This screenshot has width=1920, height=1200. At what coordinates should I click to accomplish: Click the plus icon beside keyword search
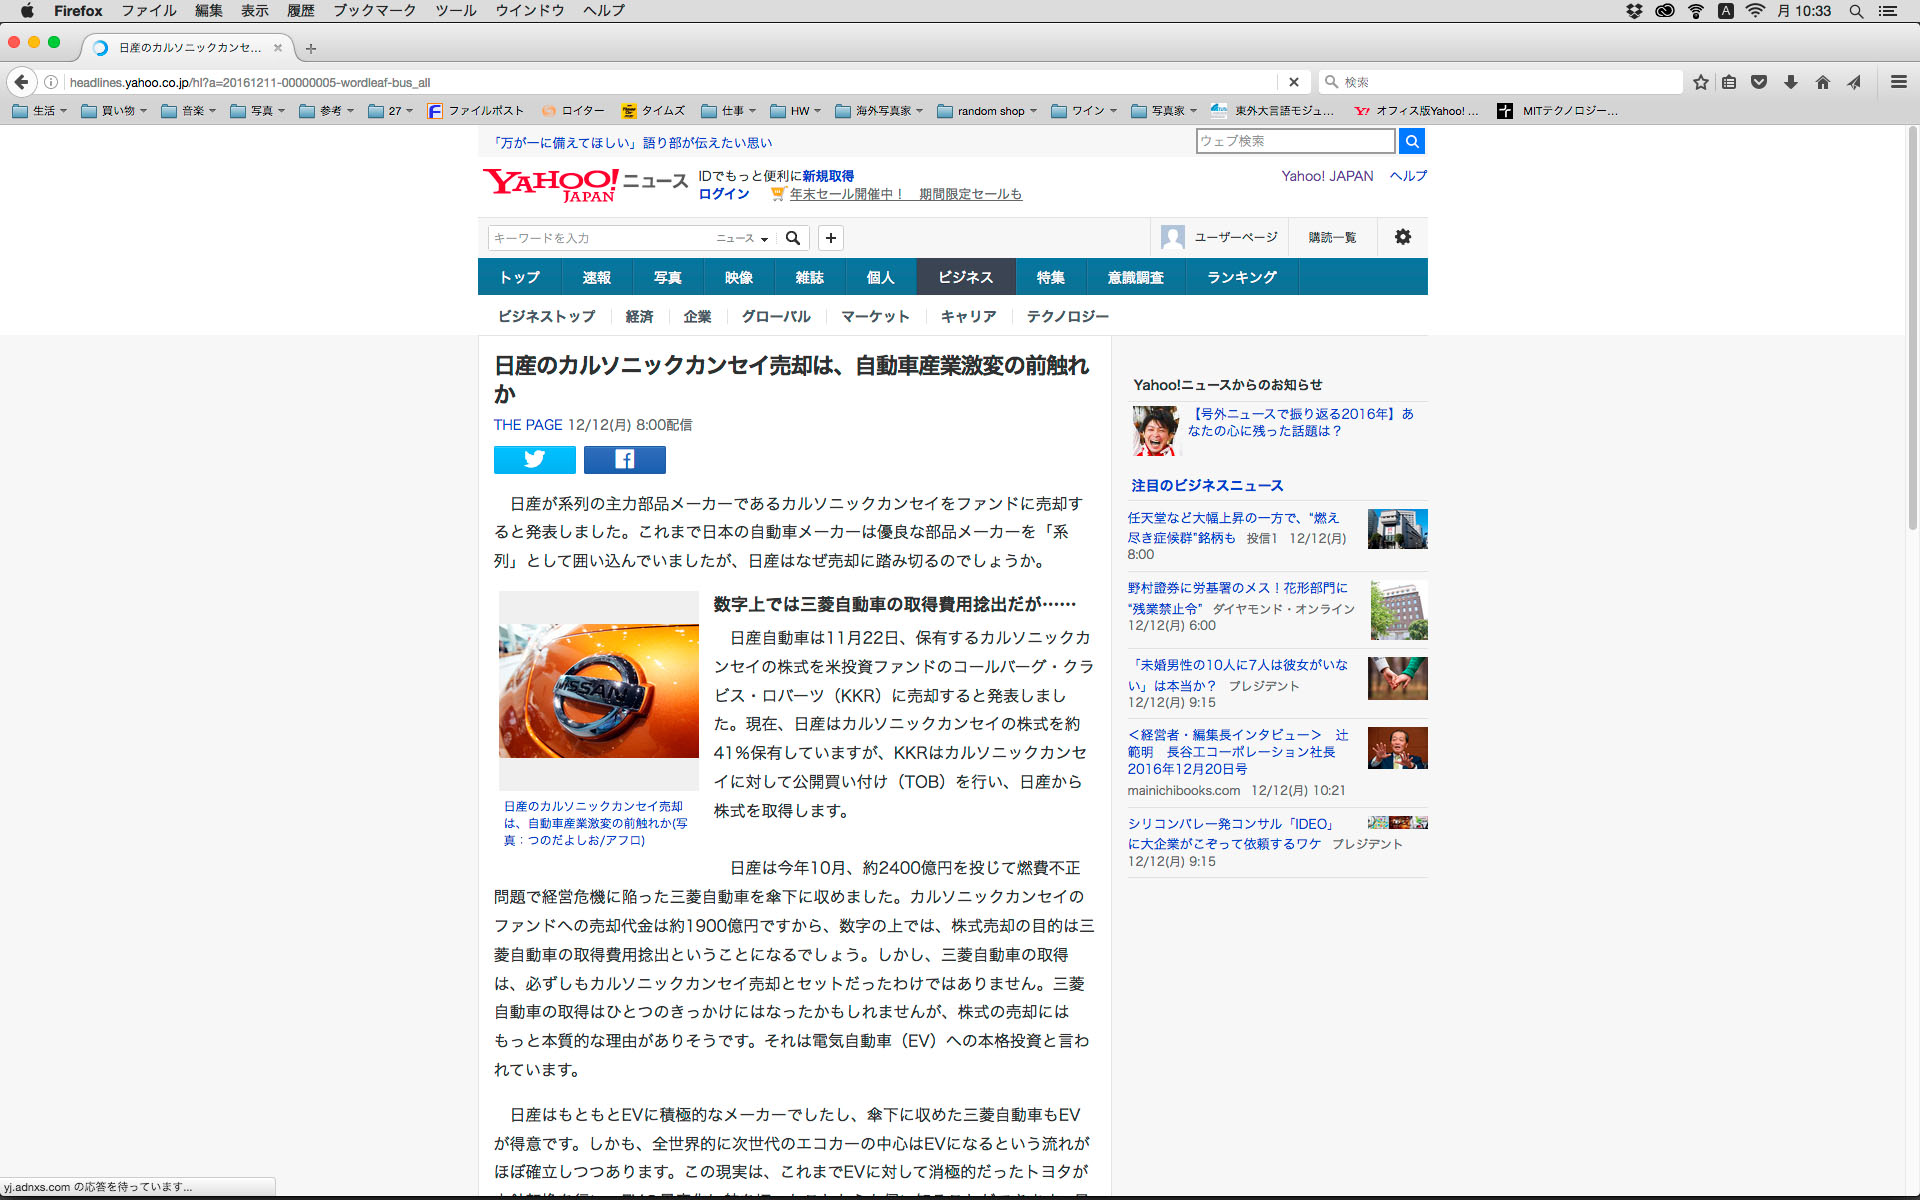click(x=830, y=238)
